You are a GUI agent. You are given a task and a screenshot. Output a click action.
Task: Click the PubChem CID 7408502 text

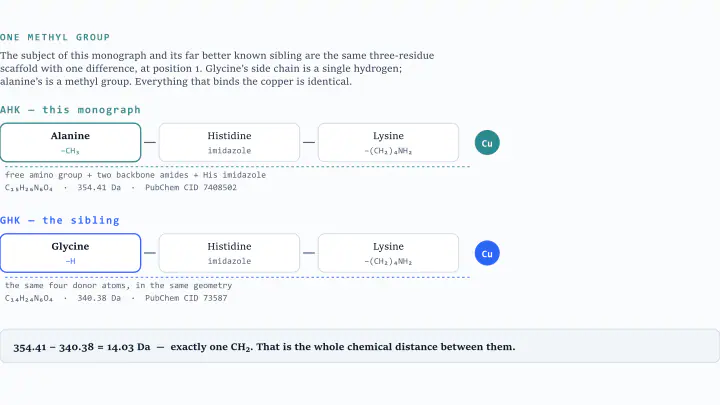click(x=191, y=187)
